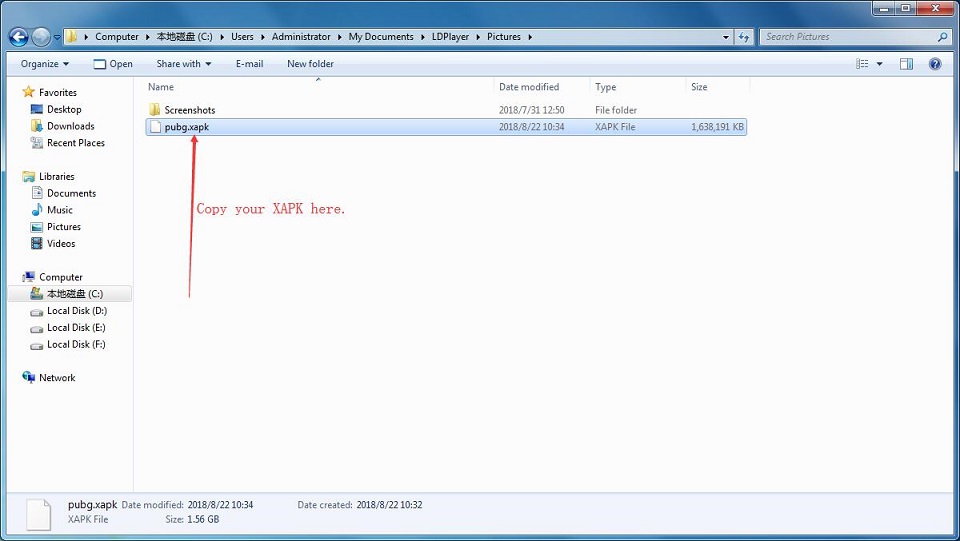Click the Forward navigation arrow

(x=41, y=37)
